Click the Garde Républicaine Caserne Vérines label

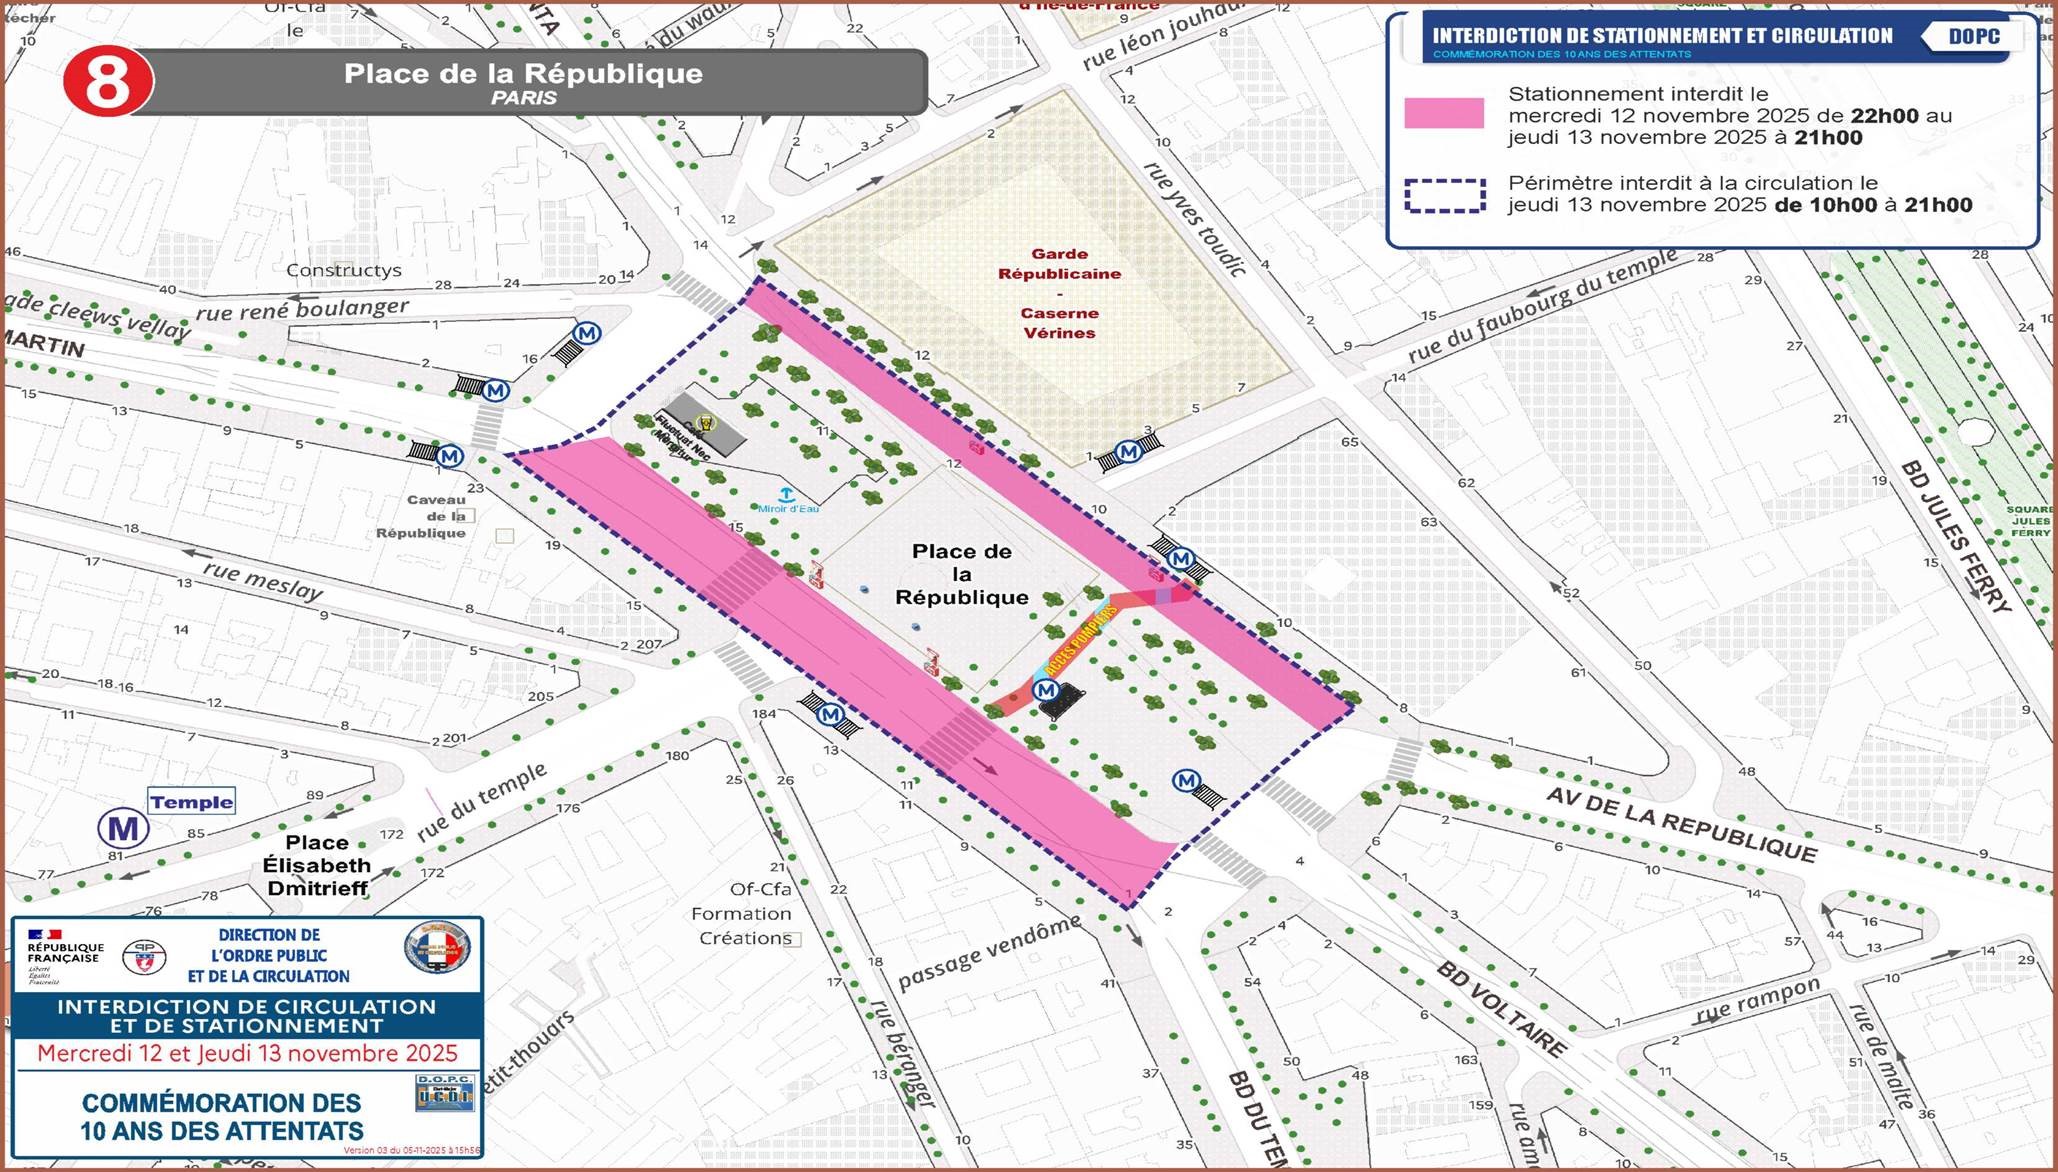[x=1059, y=293]
